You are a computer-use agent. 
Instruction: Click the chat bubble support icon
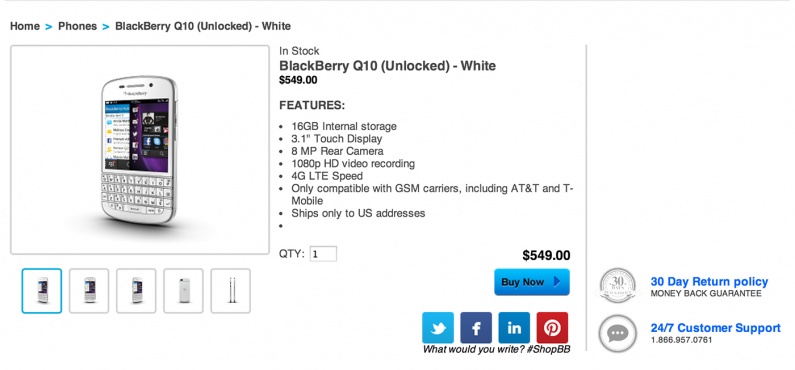click(x=617, y=334)
